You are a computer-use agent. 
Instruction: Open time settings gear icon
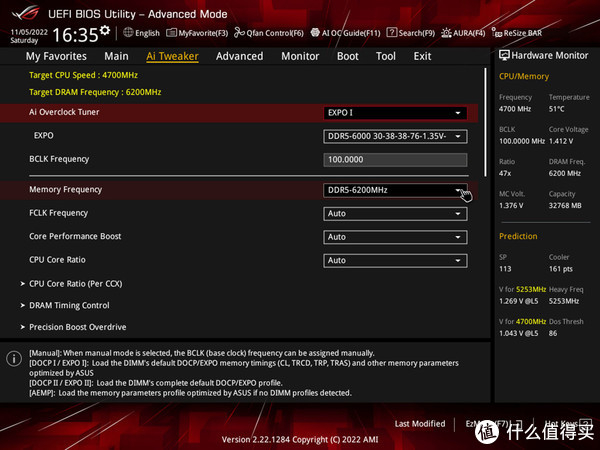tap(104, 31)
